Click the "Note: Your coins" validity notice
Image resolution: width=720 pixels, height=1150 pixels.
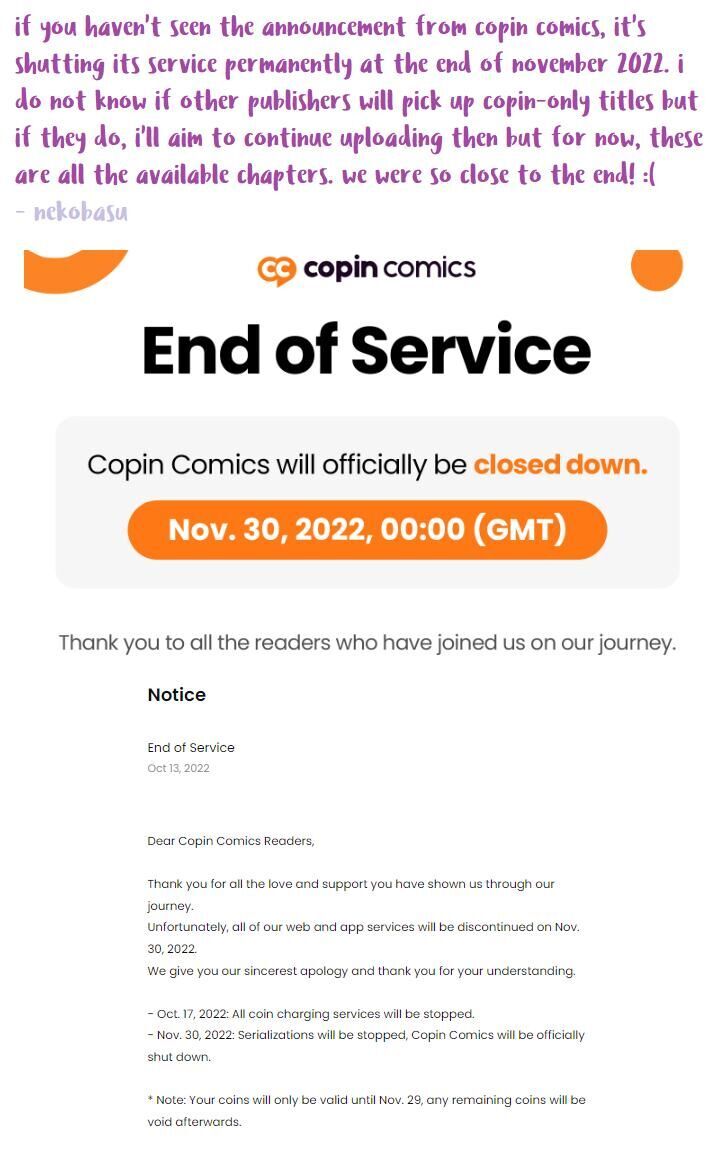(367, 1110)
